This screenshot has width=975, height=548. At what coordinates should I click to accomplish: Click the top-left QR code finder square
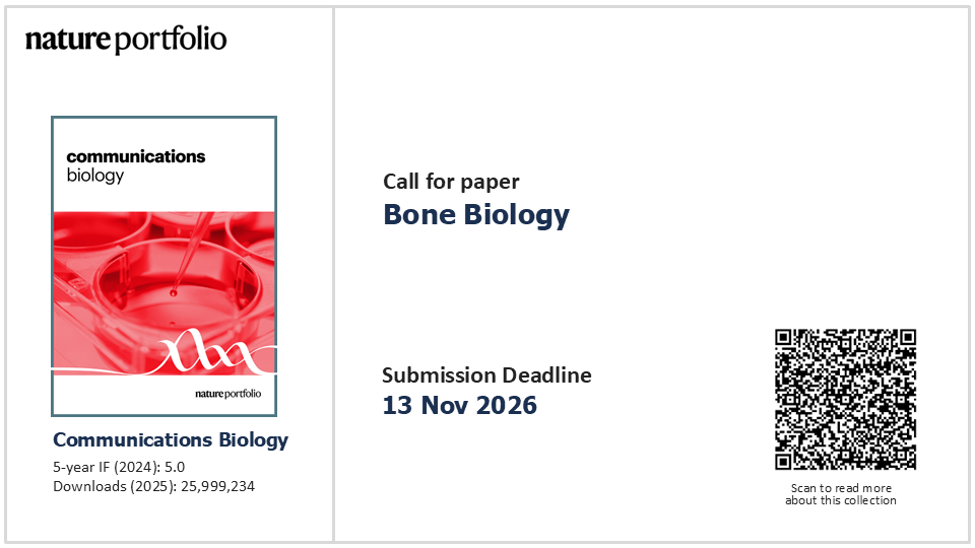pos(783,338)
